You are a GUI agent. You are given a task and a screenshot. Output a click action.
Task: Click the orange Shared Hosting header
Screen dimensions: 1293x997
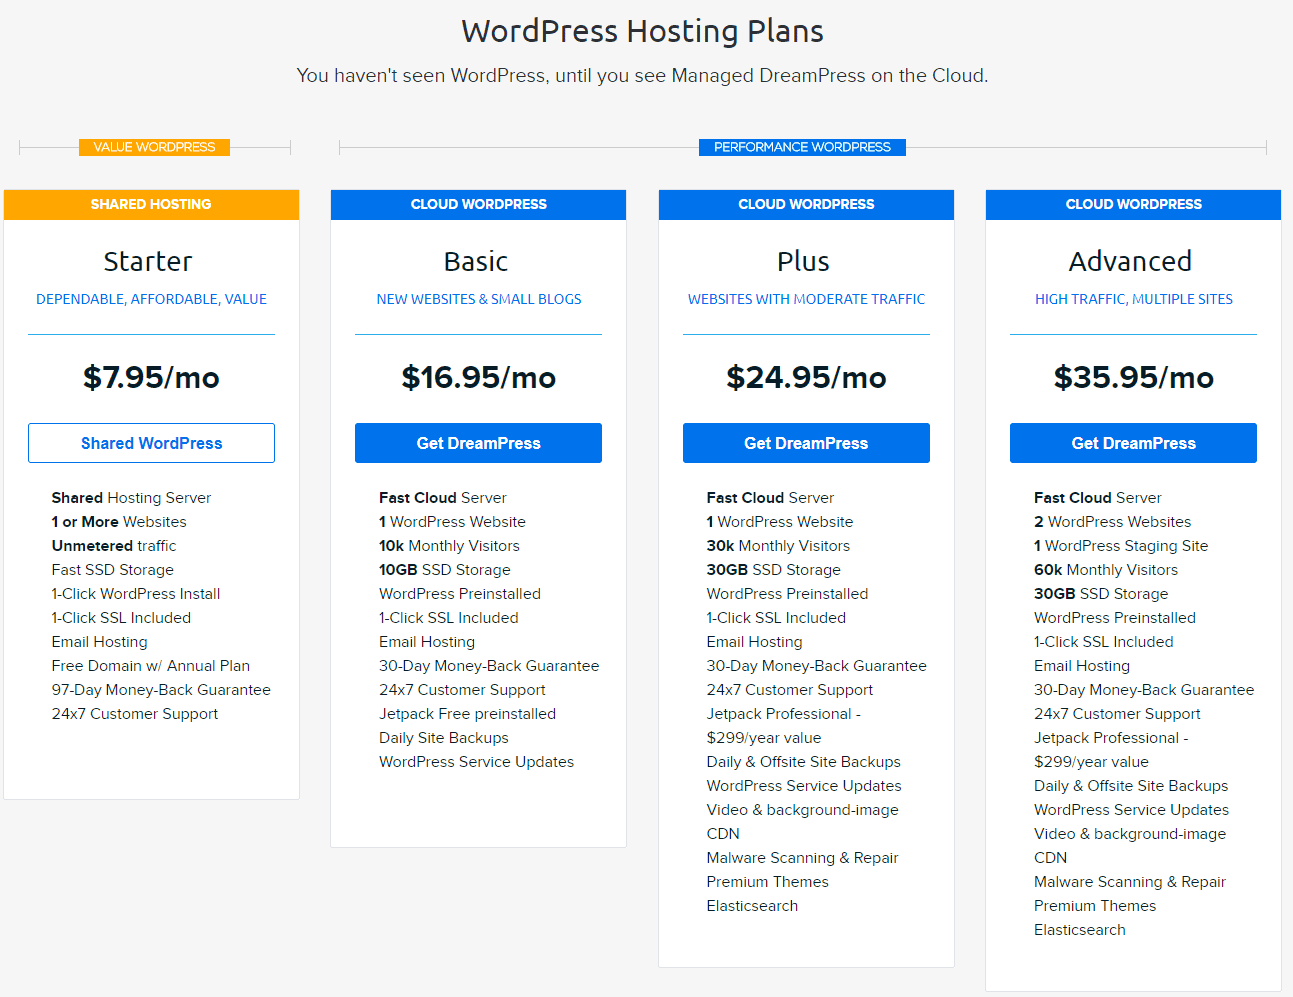151,204
